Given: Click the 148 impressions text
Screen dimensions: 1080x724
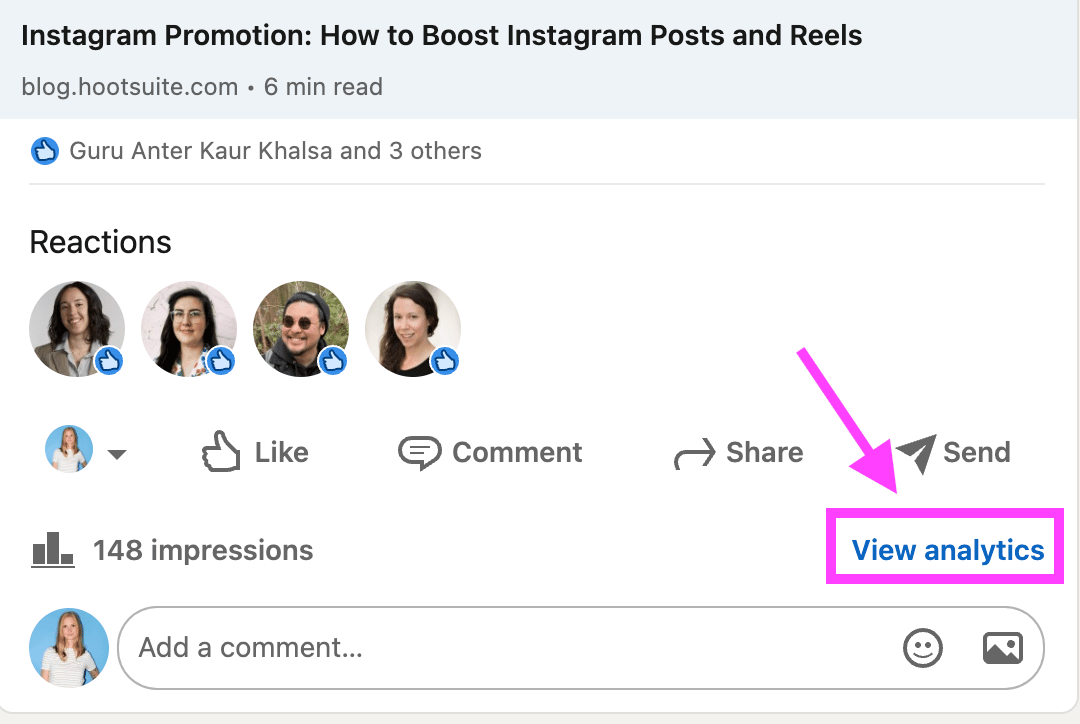Looking at the screenshot, I should (x=203, y=550).
